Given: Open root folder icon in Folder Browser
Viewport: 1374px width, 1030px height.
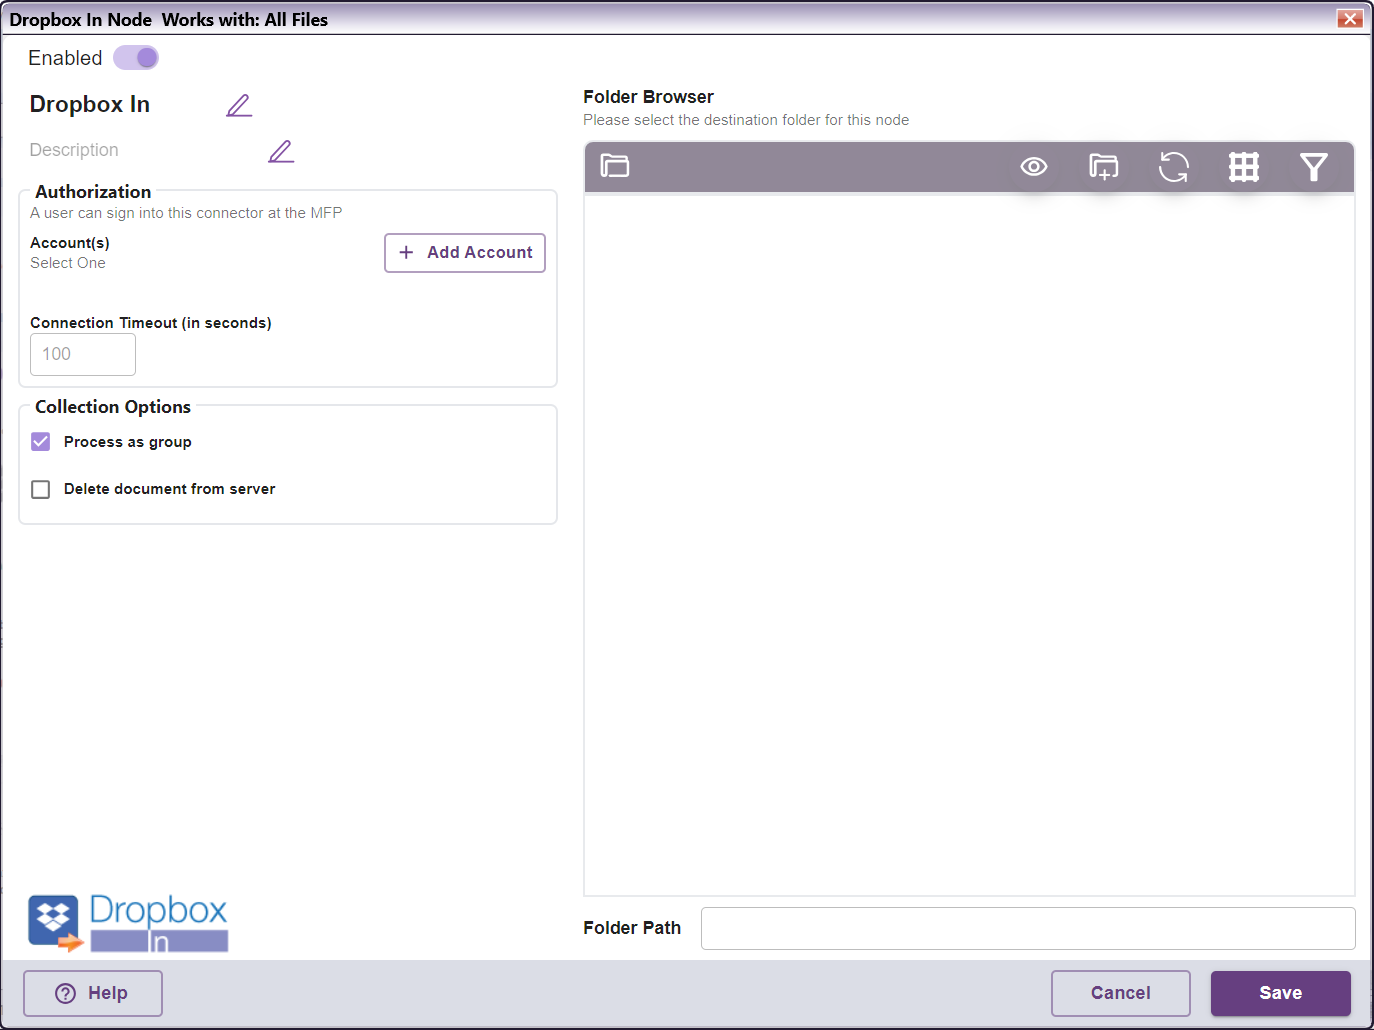Looking at the screenshot, I should coord(615,166).
